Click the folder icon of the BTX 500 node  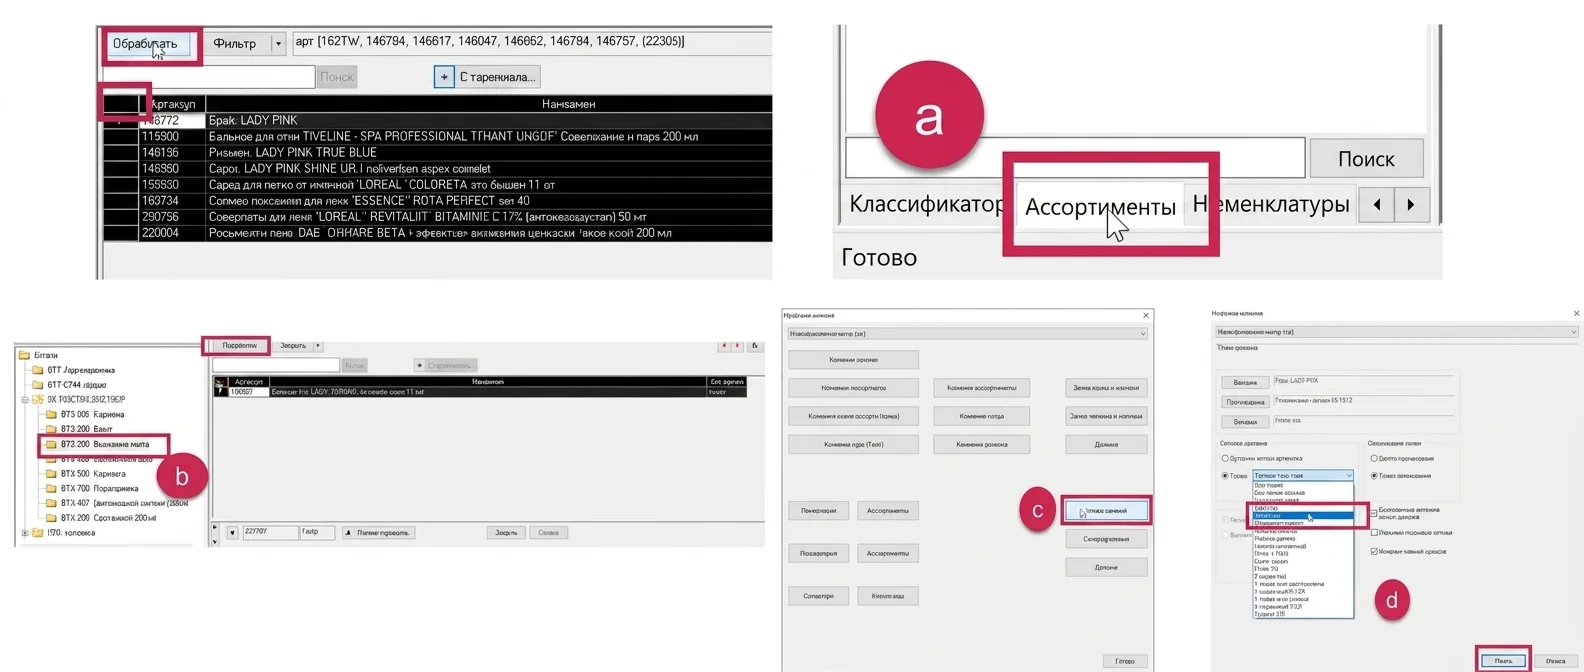coord(51,474)
